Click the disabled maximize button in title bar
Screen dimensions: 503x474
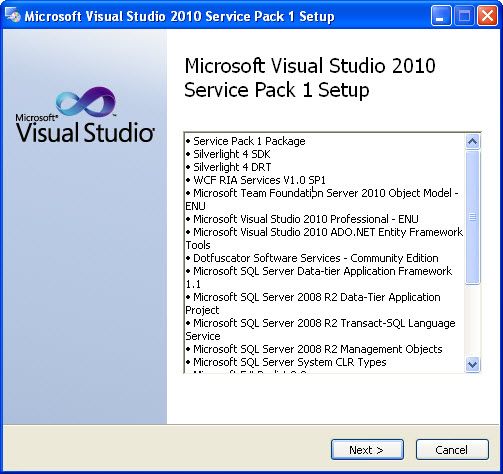click(x=464, y=16)
